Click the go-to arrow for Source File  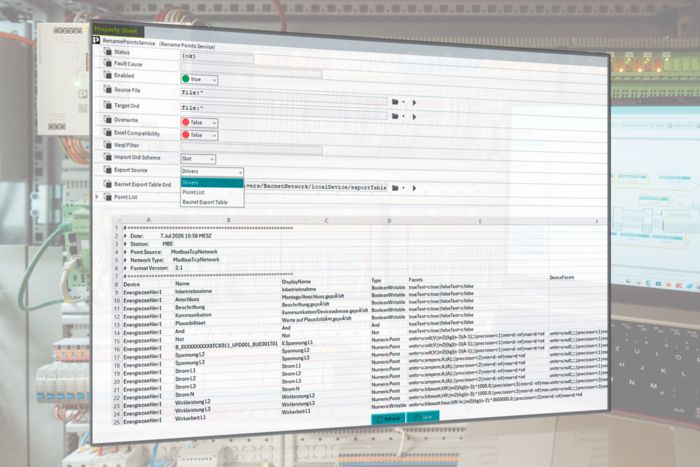pos(414,103)
